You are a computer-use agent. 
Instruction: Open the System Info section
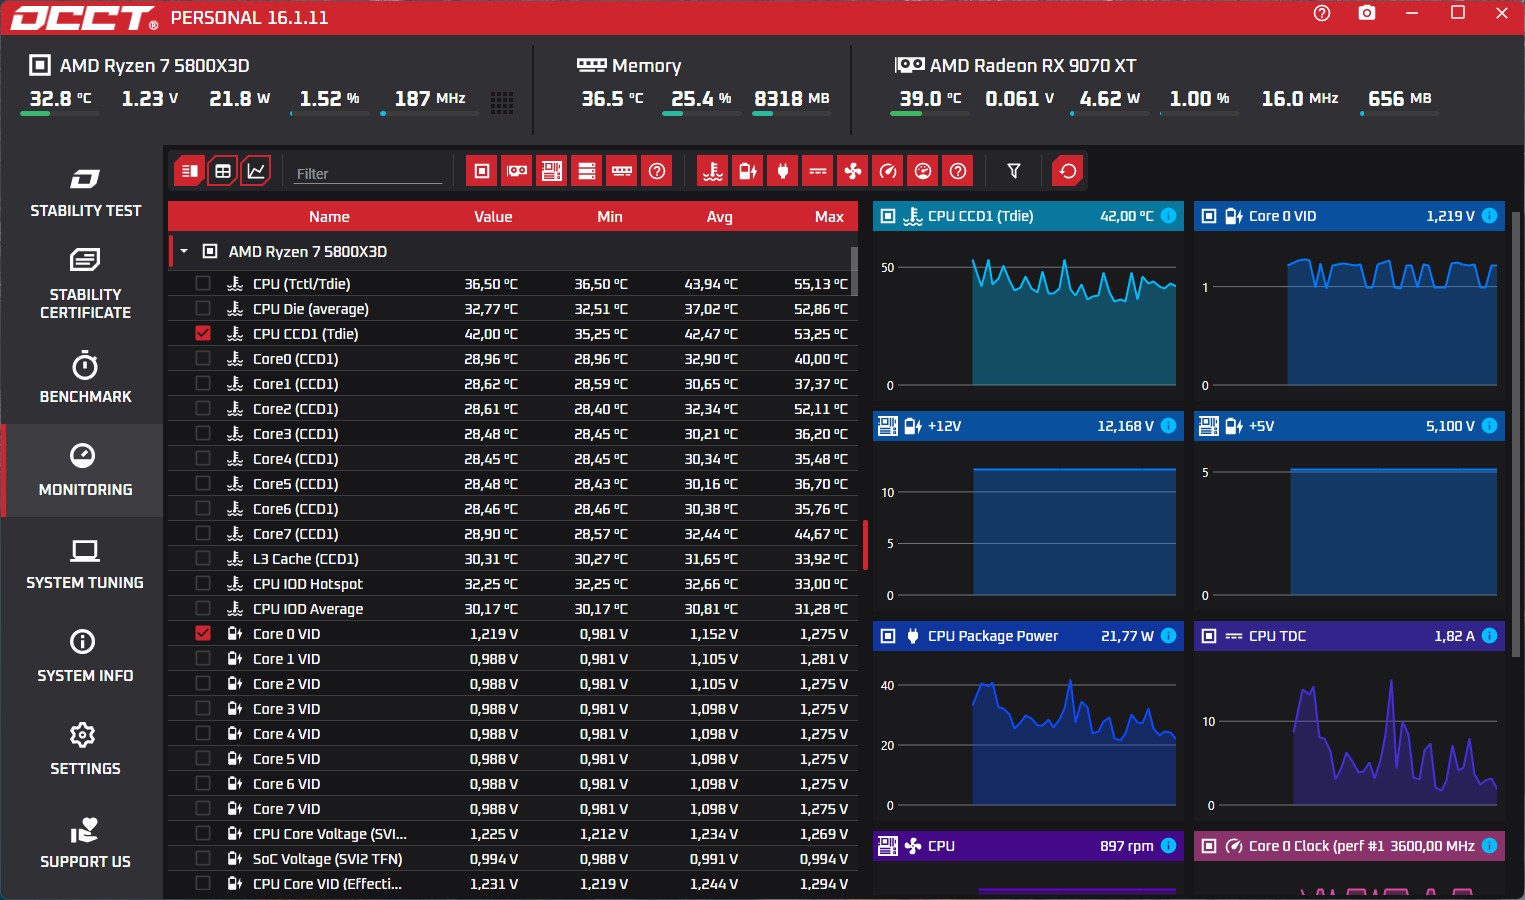coord(85,656)
